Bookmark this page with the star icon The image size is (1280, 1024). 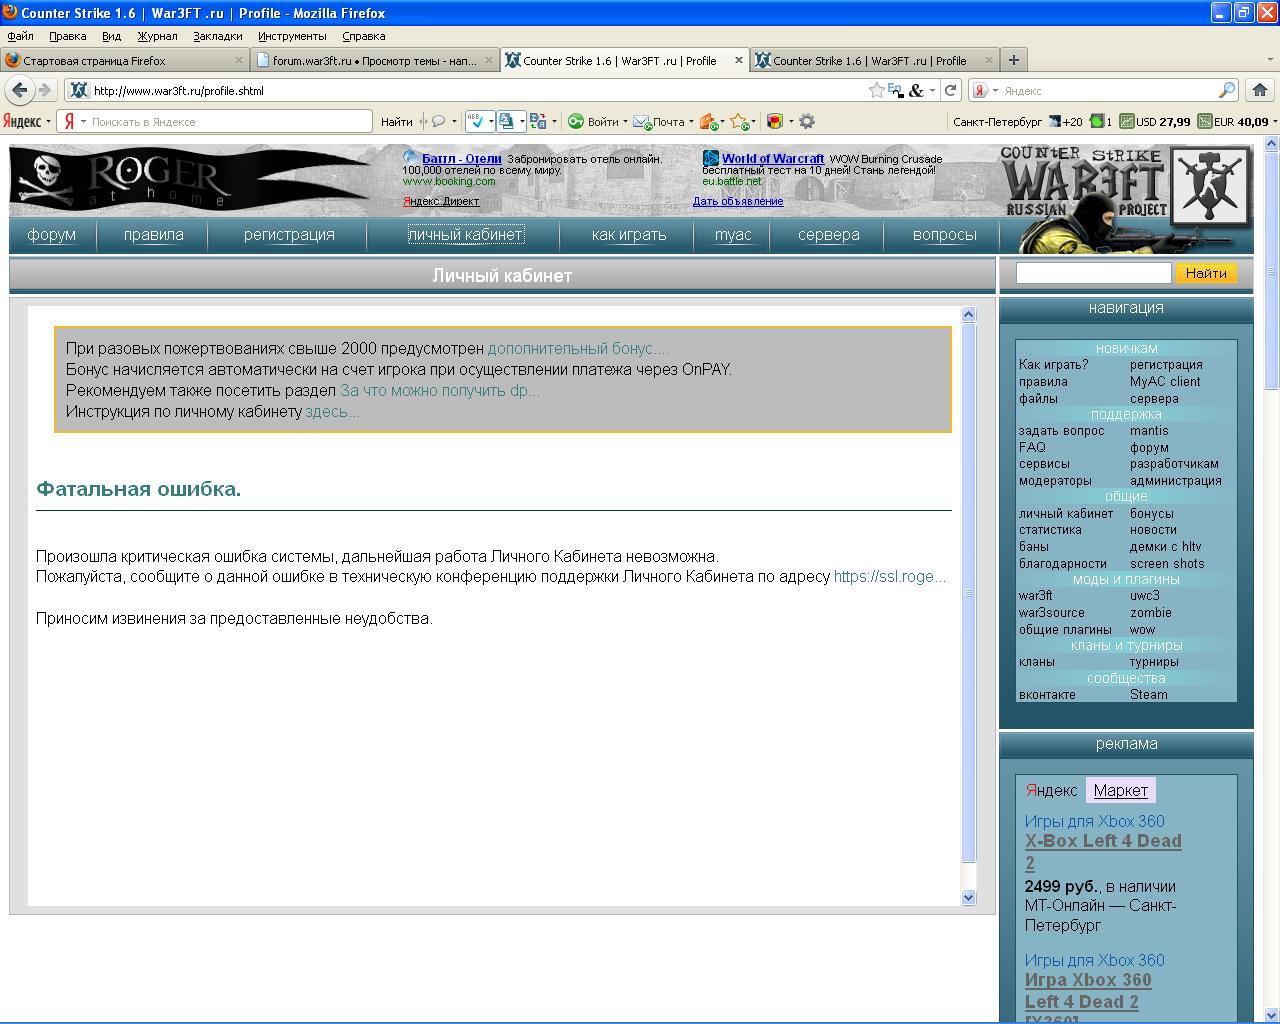[877, 90]
